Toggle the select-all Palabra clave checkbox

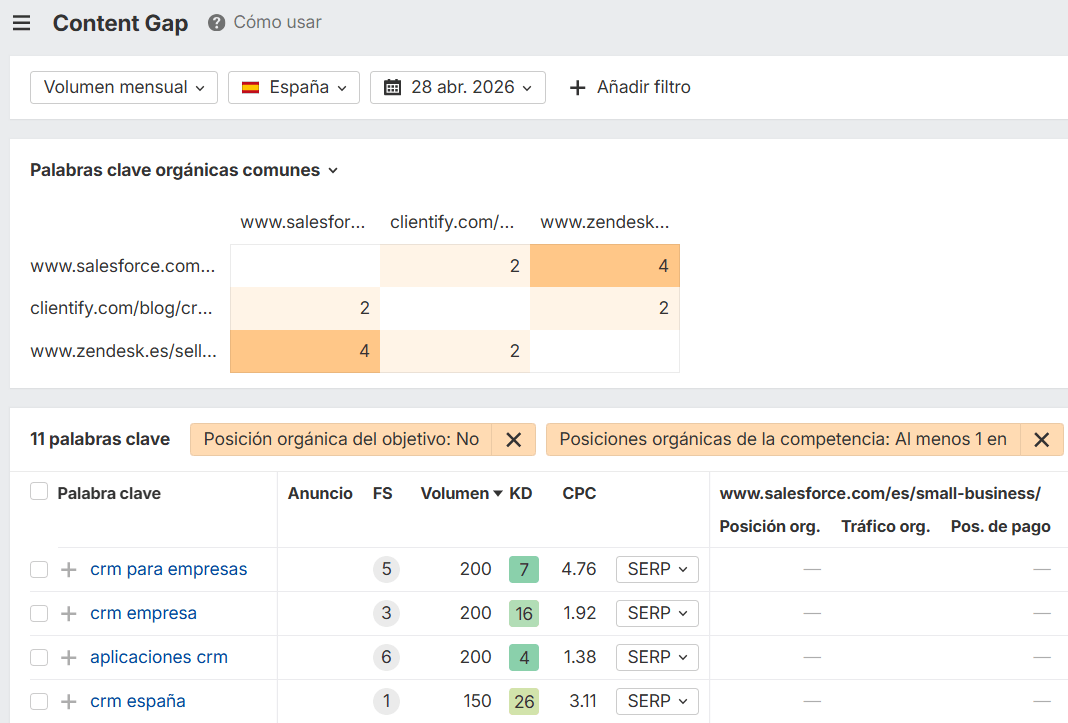(39, 492)
